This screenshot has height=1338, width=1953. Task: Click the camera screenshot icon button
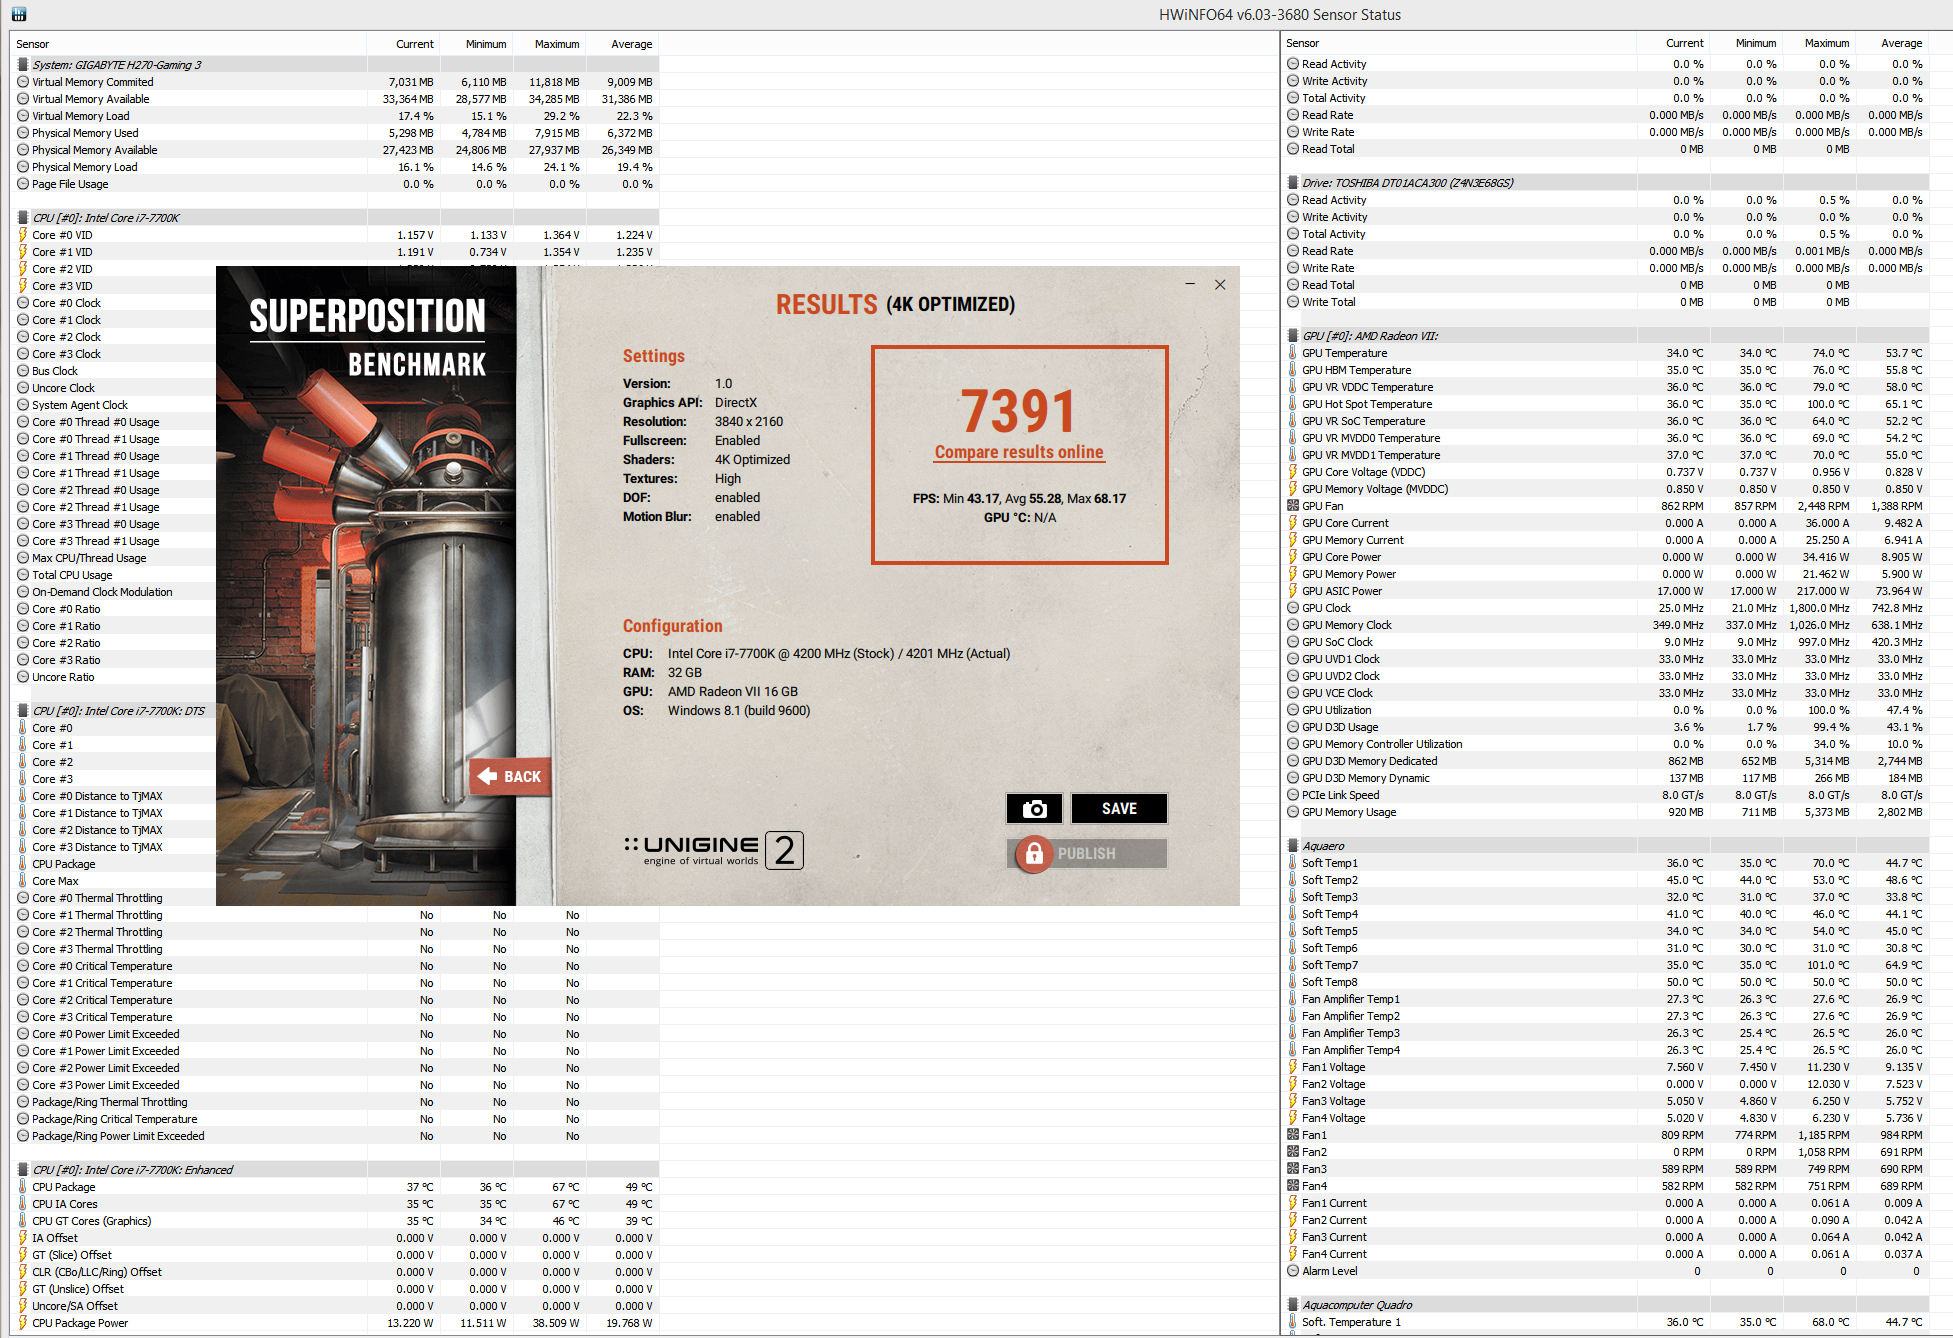(x=1034, y=809)
